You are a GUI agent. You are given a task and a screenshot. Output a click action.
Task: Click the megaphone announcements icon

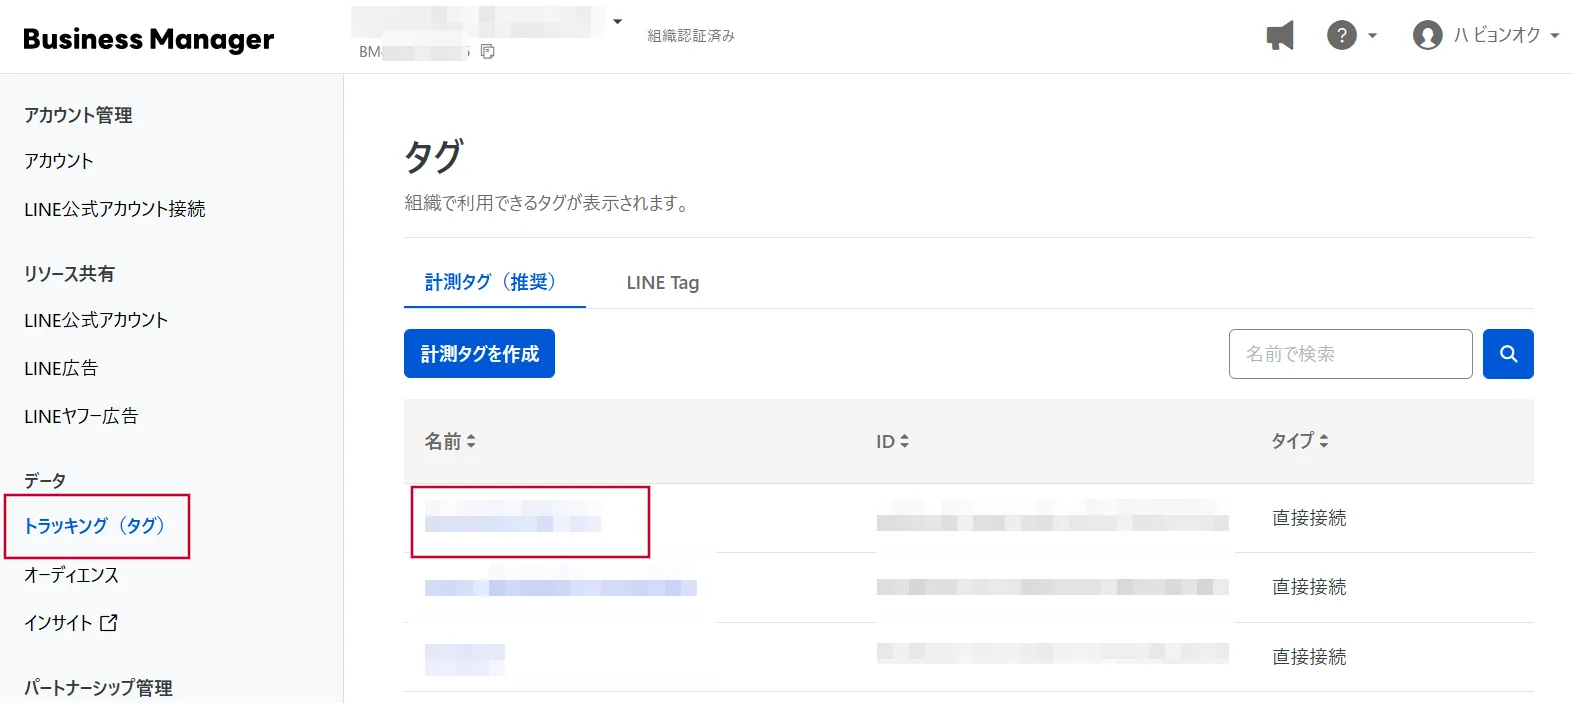(x=1279, y=36)
